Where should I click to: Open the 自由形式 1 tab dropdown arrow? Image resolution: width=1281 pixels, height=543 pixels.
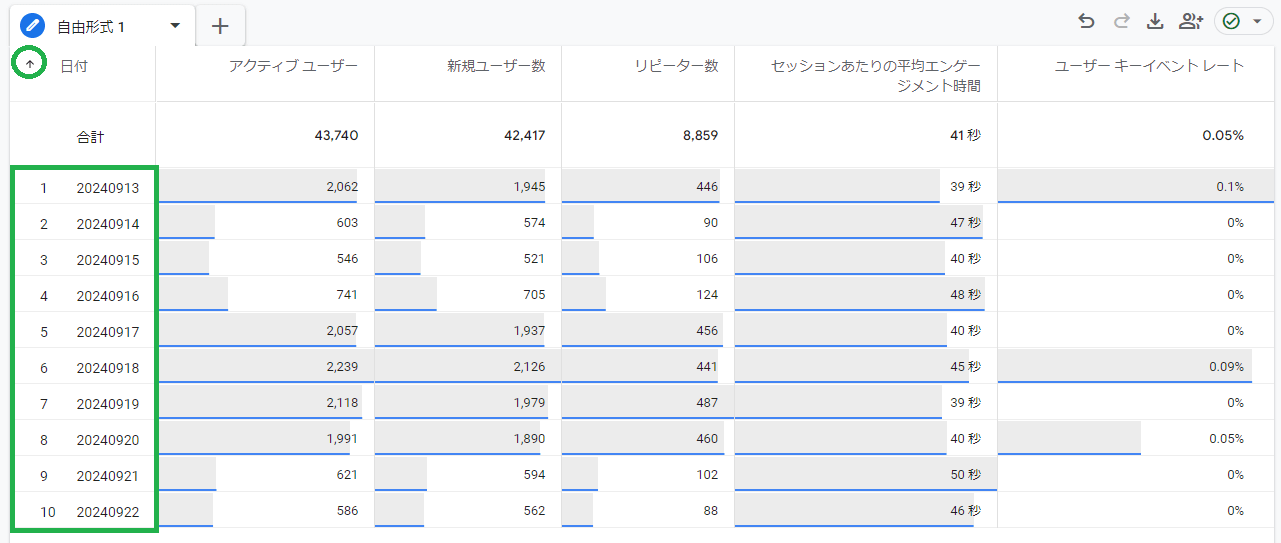(x=175, y=26)
